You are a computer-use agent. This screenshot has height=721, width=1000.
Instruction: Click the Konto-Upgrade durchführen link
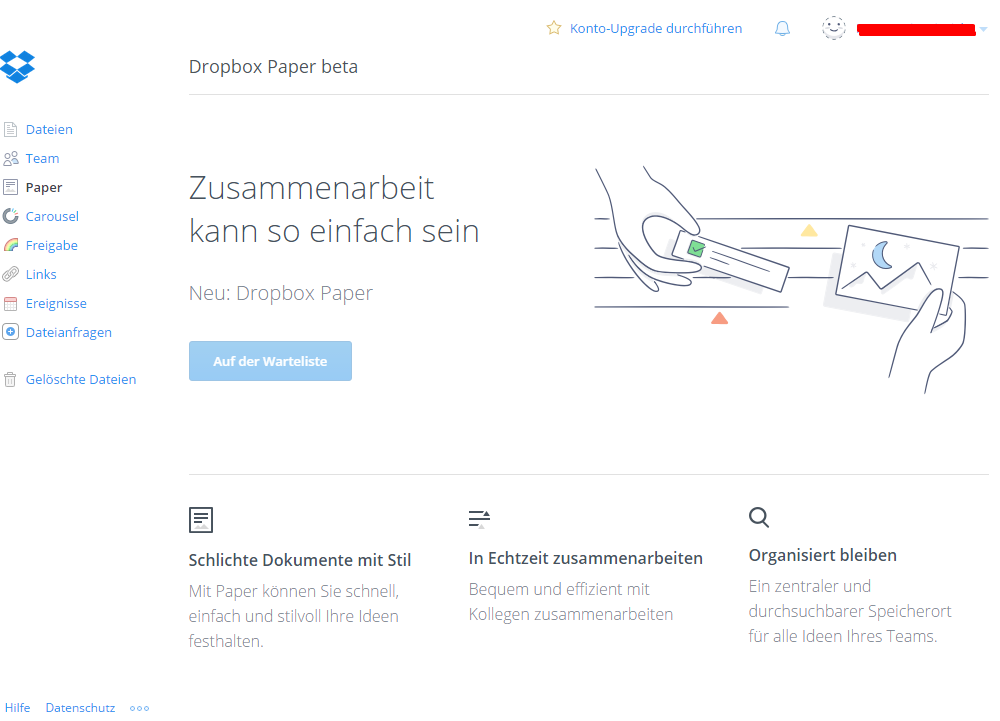coord(656,29)
